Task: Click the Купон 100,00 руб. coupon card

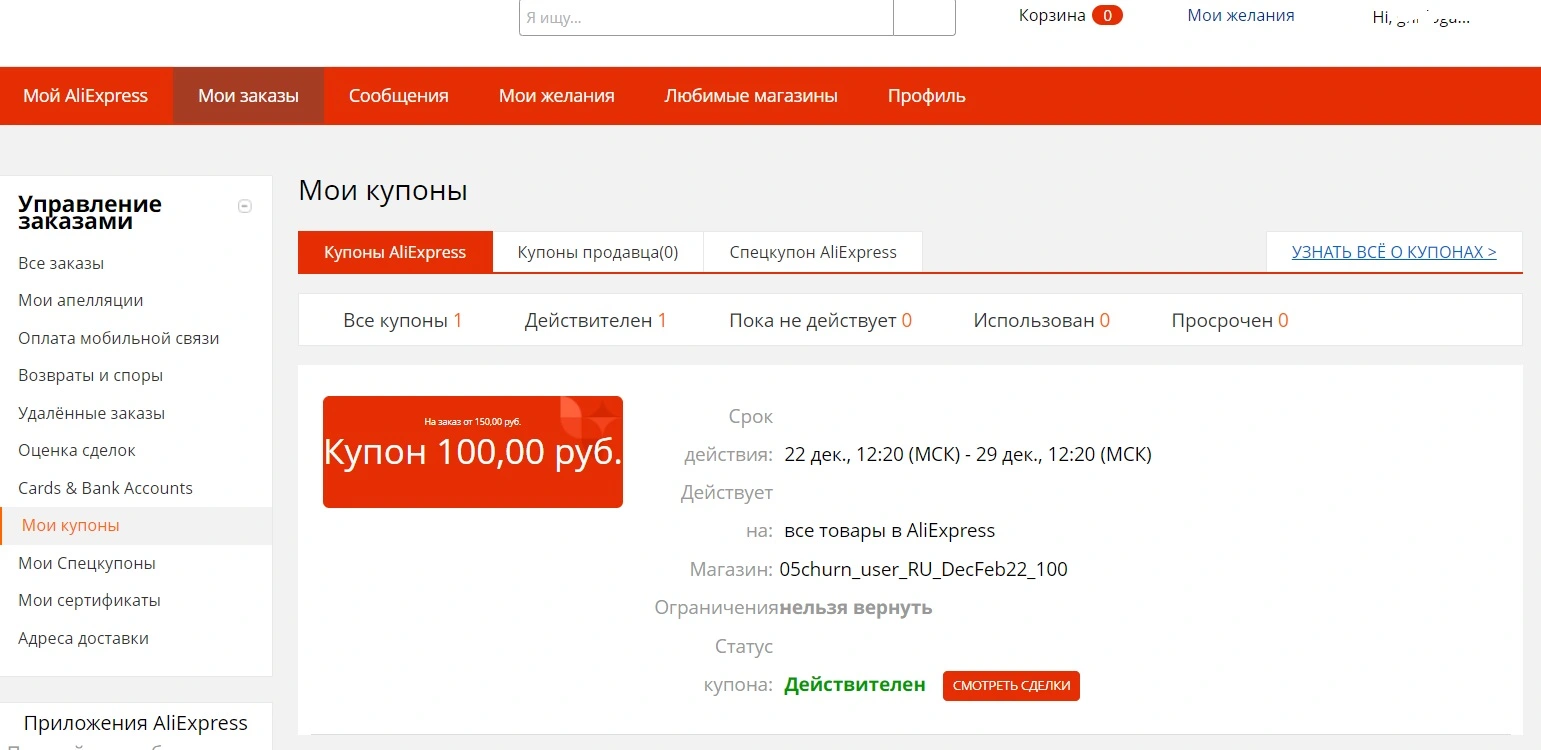Action: tap(473, 452)
